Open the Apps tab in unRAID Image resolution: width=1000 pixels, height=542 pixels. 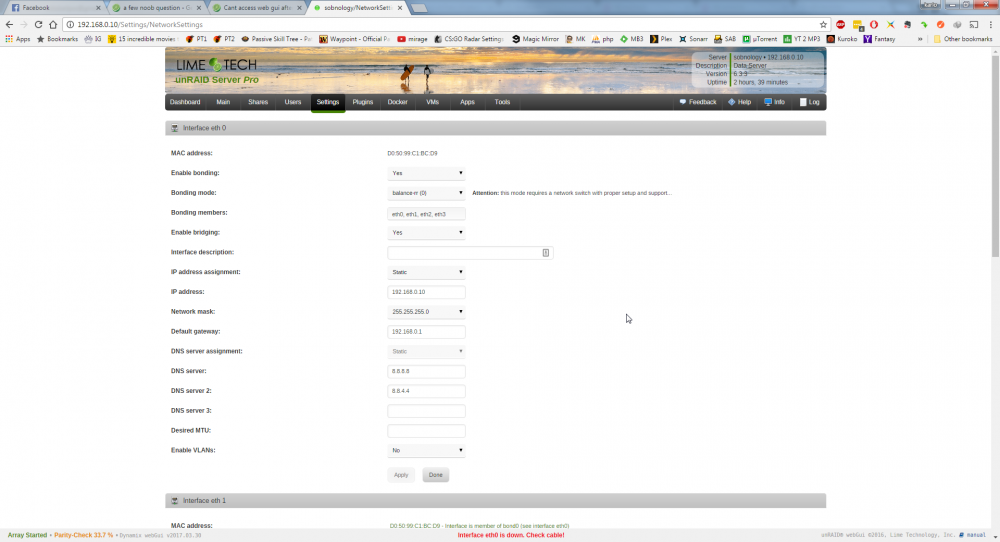(x=467, y=102)
